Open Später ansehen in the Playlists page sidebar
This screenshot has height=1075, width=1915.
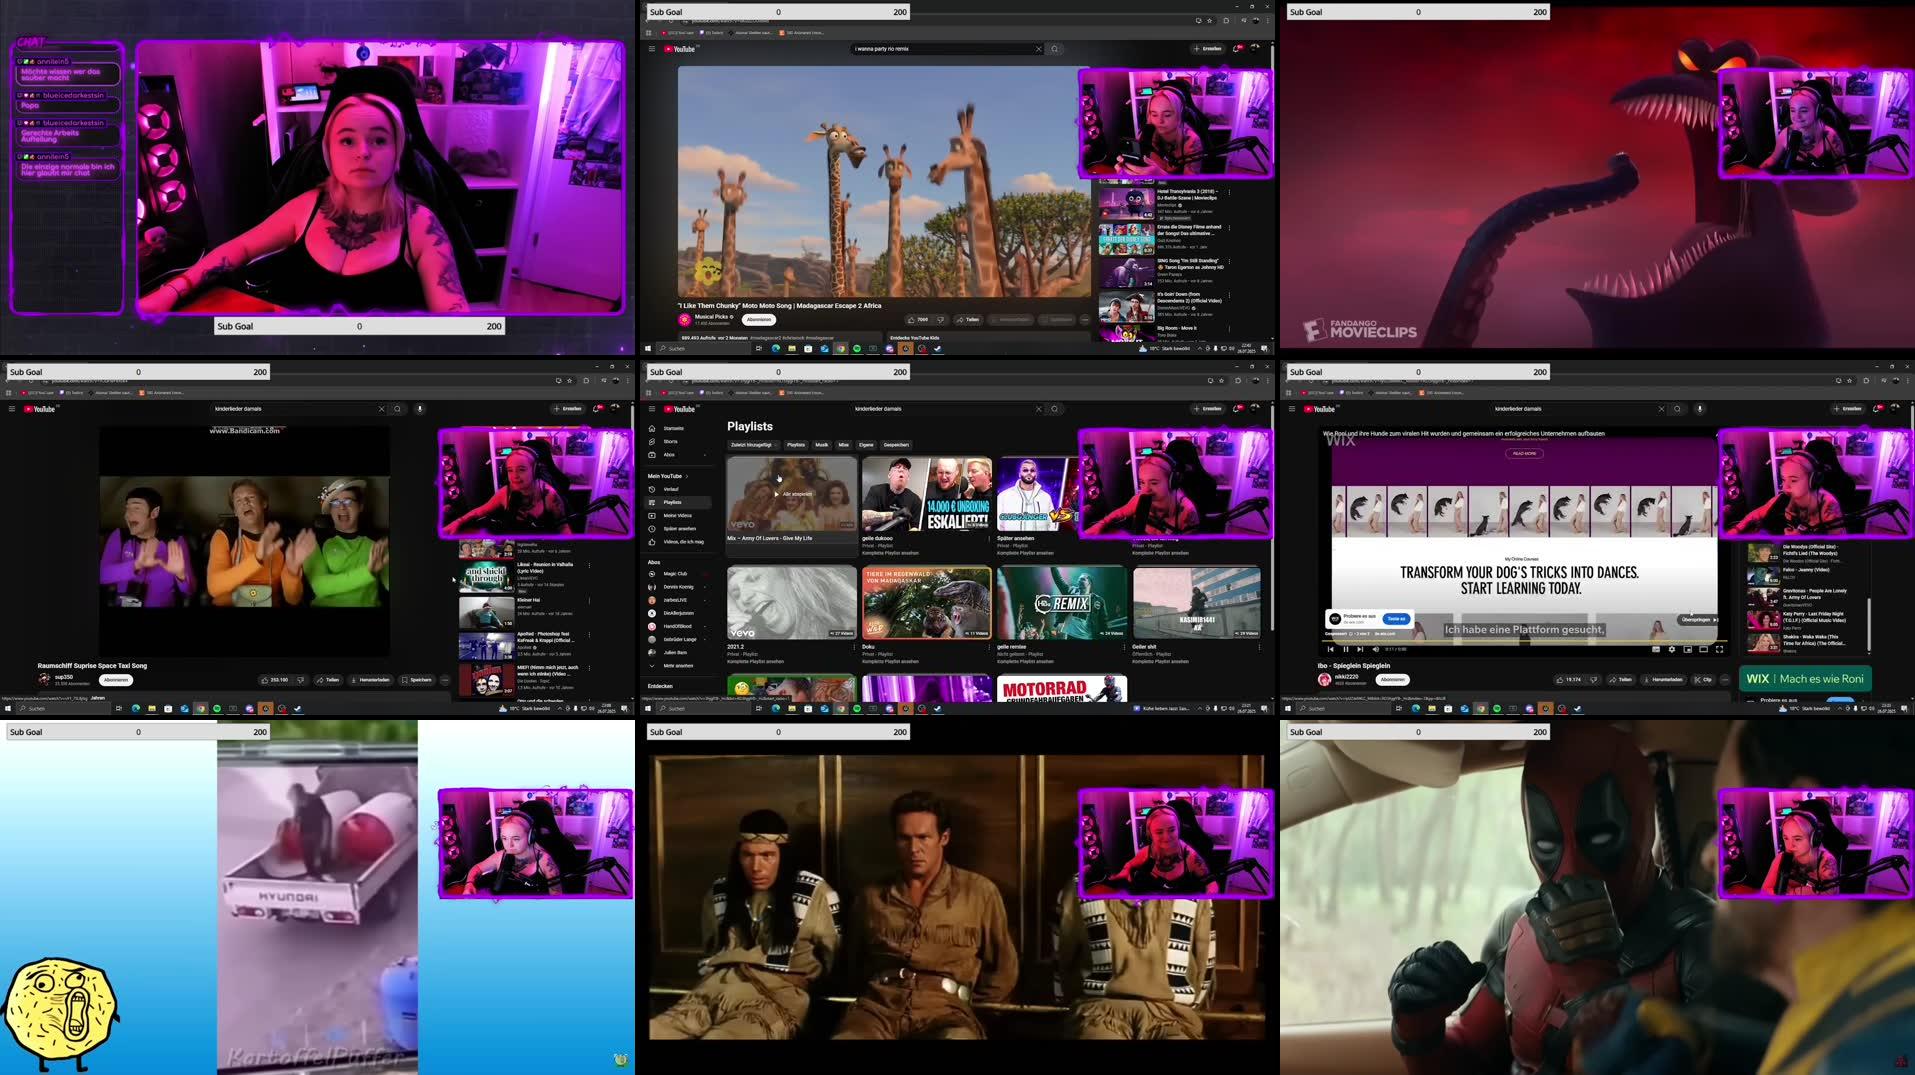click(679, 528)
